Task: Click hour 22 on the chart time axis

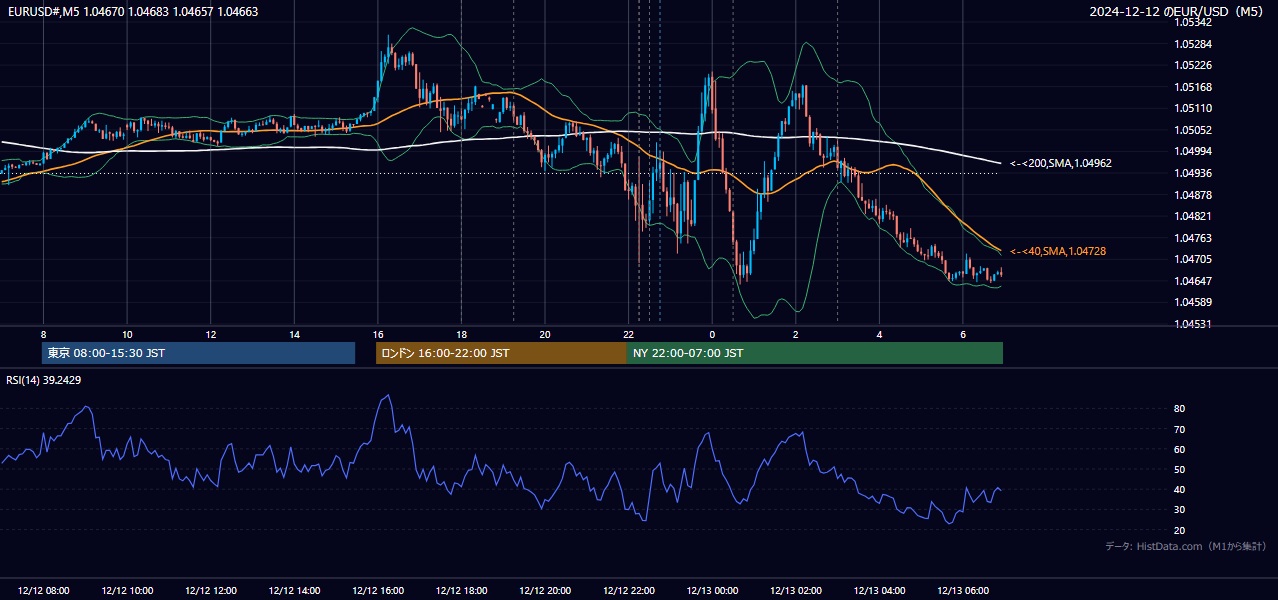Action: (x=628, y=334)
